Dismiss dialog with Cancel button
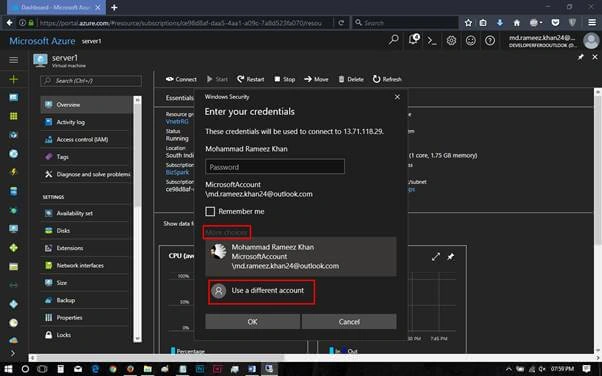The width and height of the screenshot is (602, 376). coord(349,322)
